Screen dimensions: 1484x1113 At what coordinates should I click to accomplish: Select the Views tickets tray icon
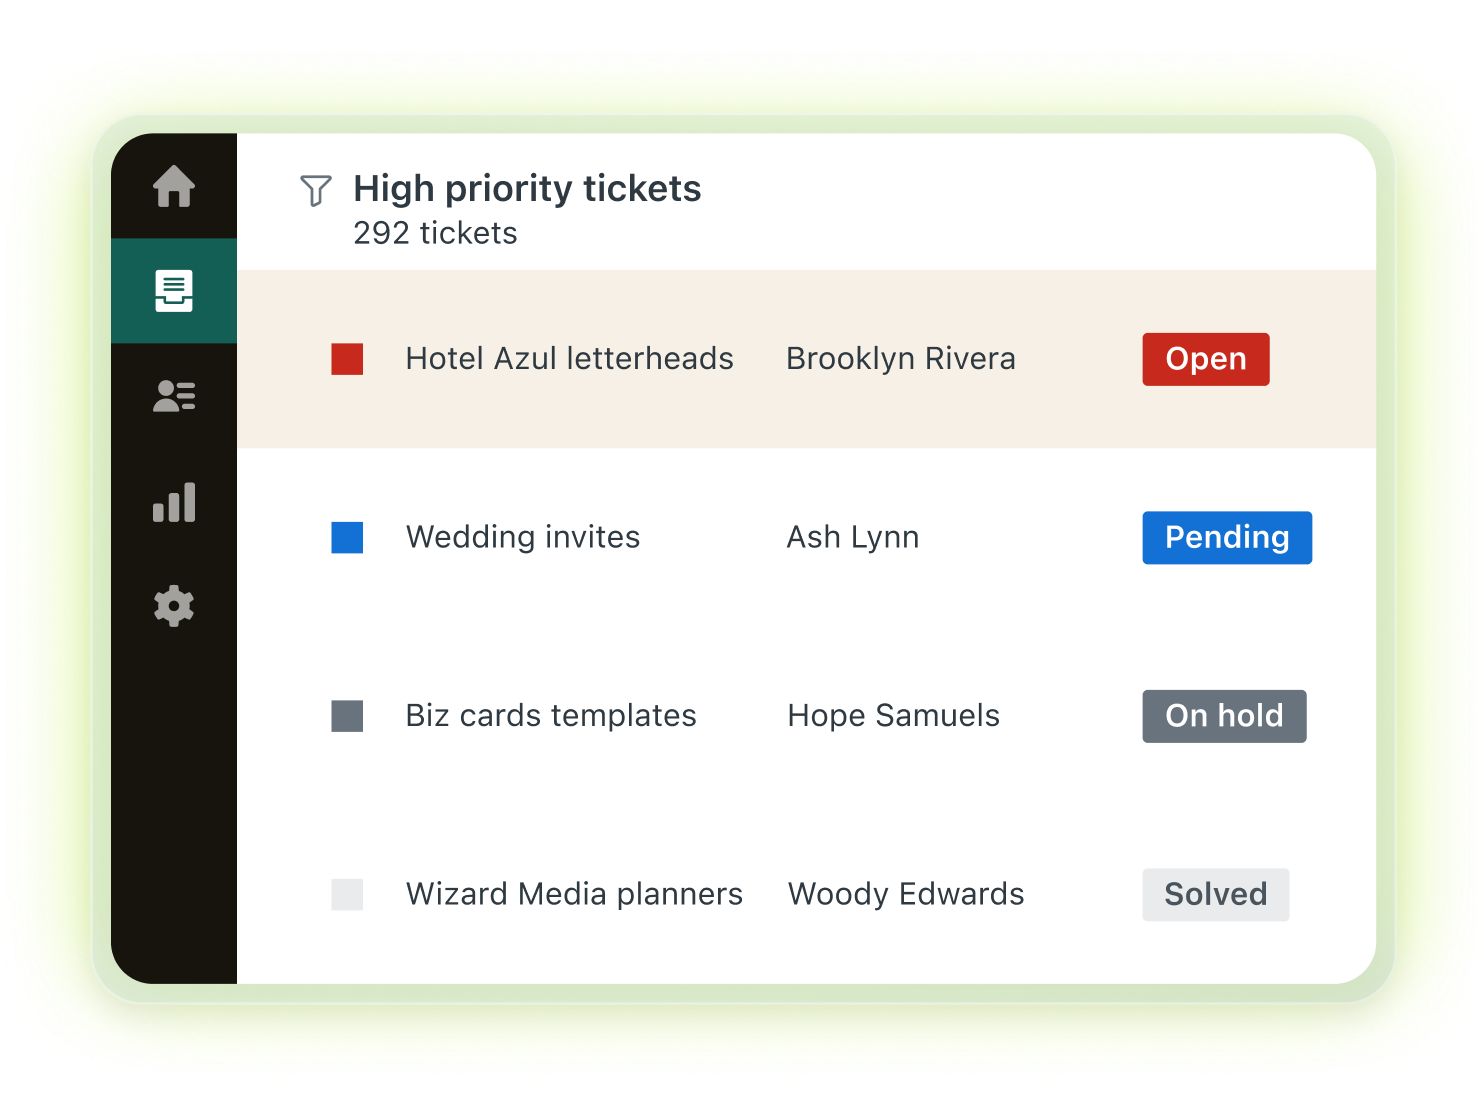coord(174,291)
